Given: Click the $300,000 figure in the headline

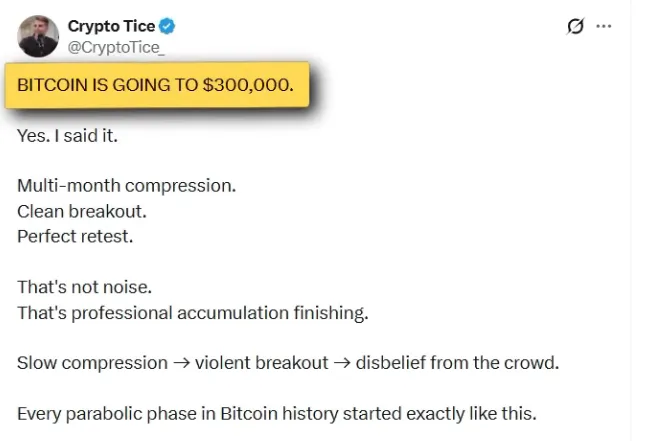Looking at the screenshot, I should tap(247, 86).
